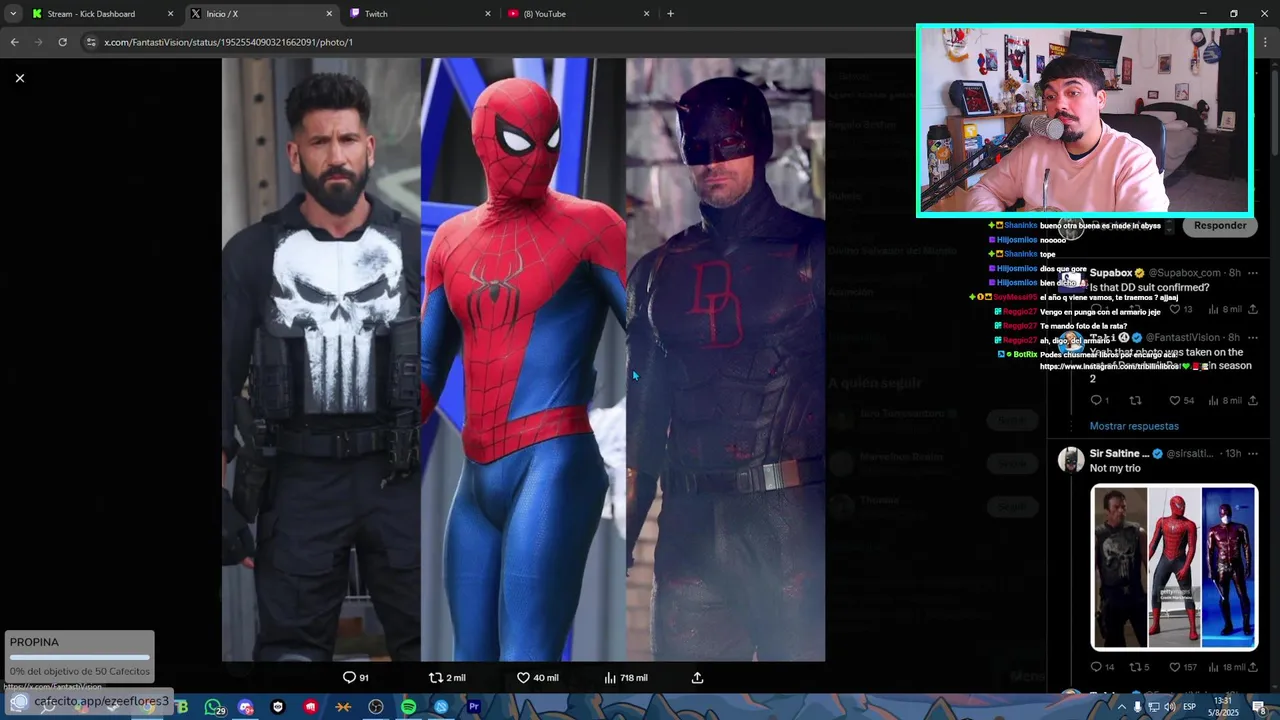Open the Not my trio image thumbnail

[x=1174, y=567]
